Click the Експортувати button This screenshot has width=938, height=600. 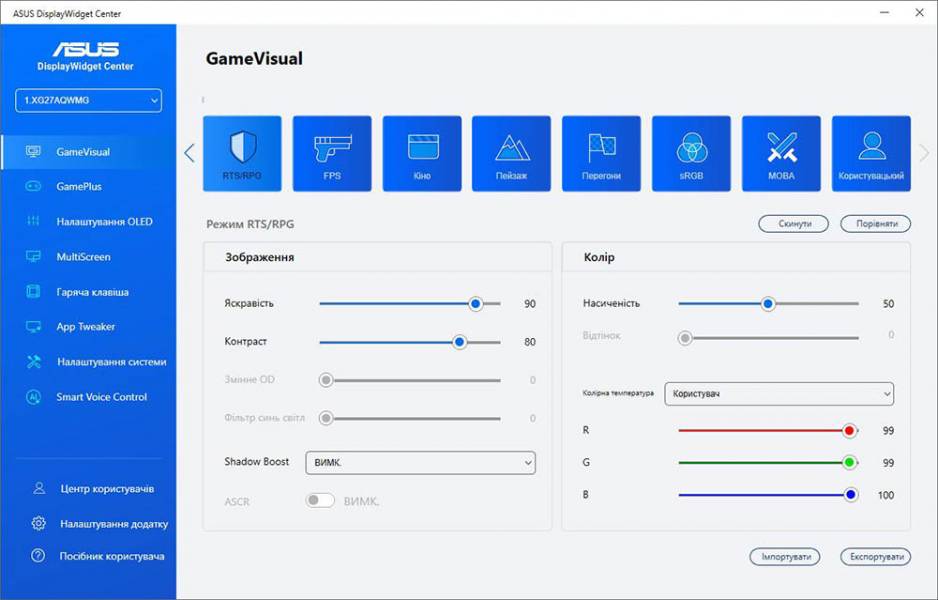click(875, 557)
